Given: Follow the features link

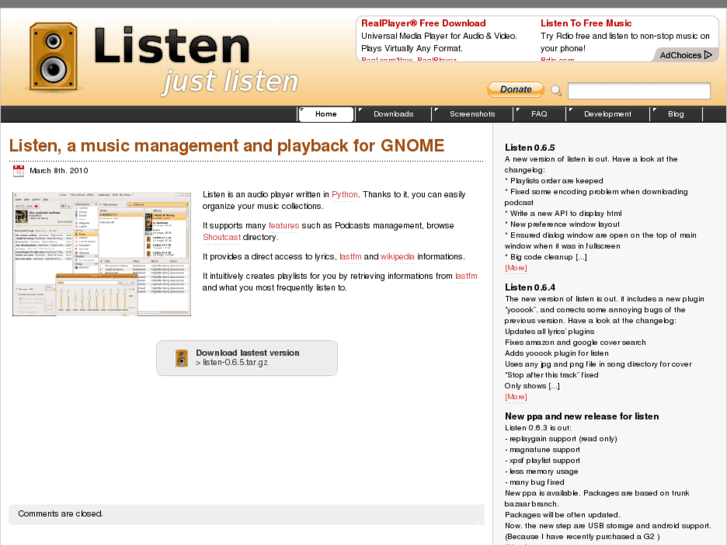Looking at the screenshot, I should (x=284, y=225).
